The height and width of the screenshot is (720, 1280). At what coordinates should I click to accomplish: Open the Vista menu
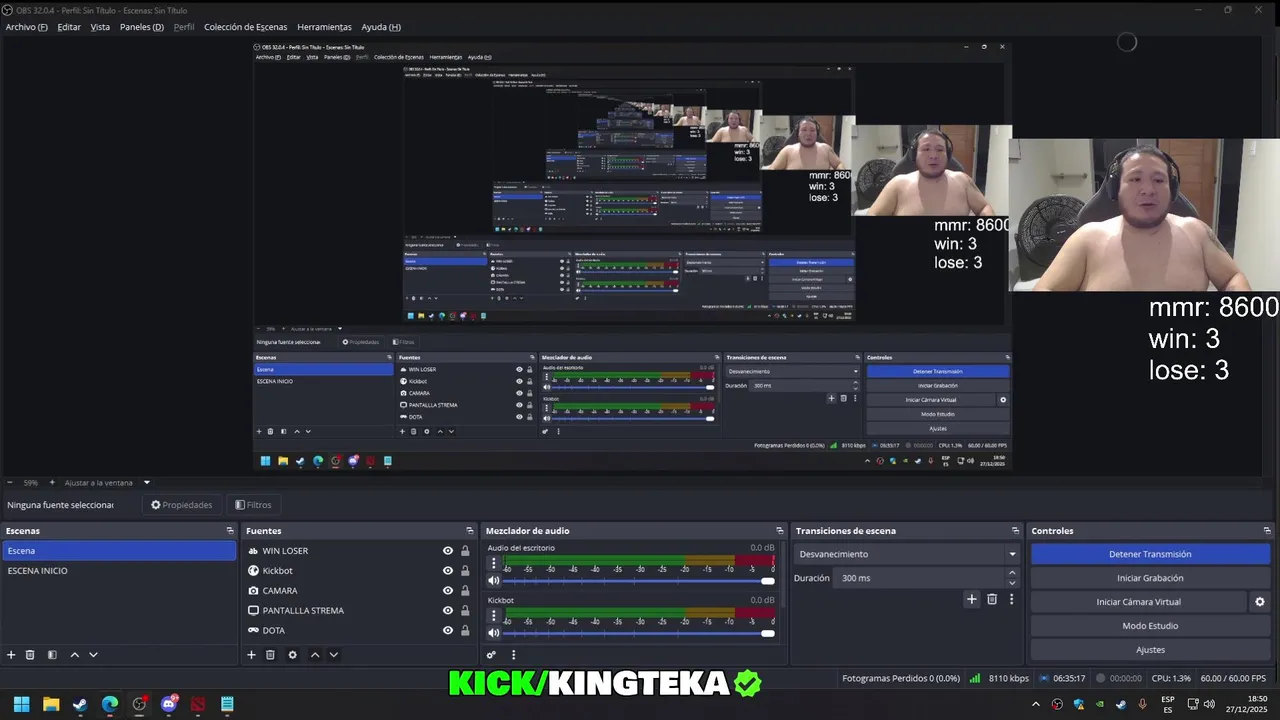(100, 27)
